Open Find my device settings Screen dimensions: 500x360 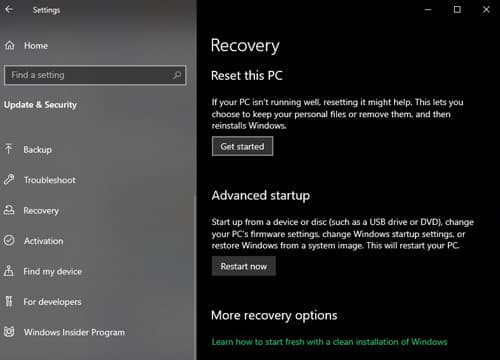(x=53, y=271)
